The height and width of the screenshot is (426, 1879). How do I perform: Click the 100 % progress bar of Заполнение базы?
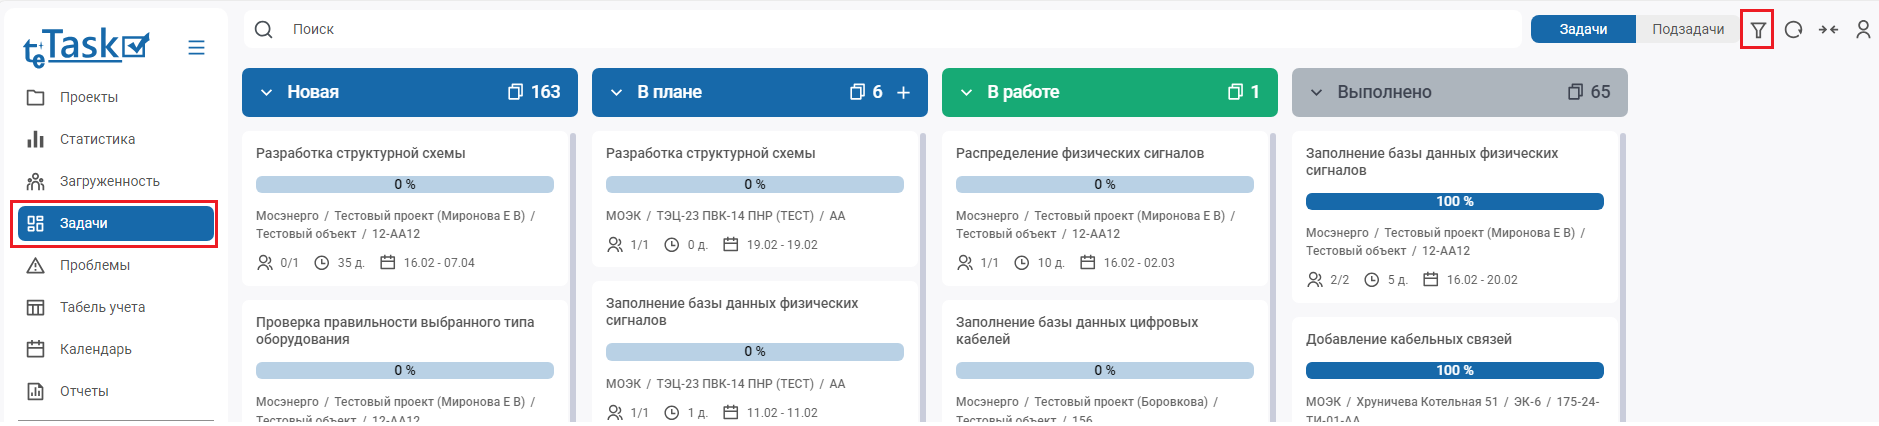(x=1454, y=202)
